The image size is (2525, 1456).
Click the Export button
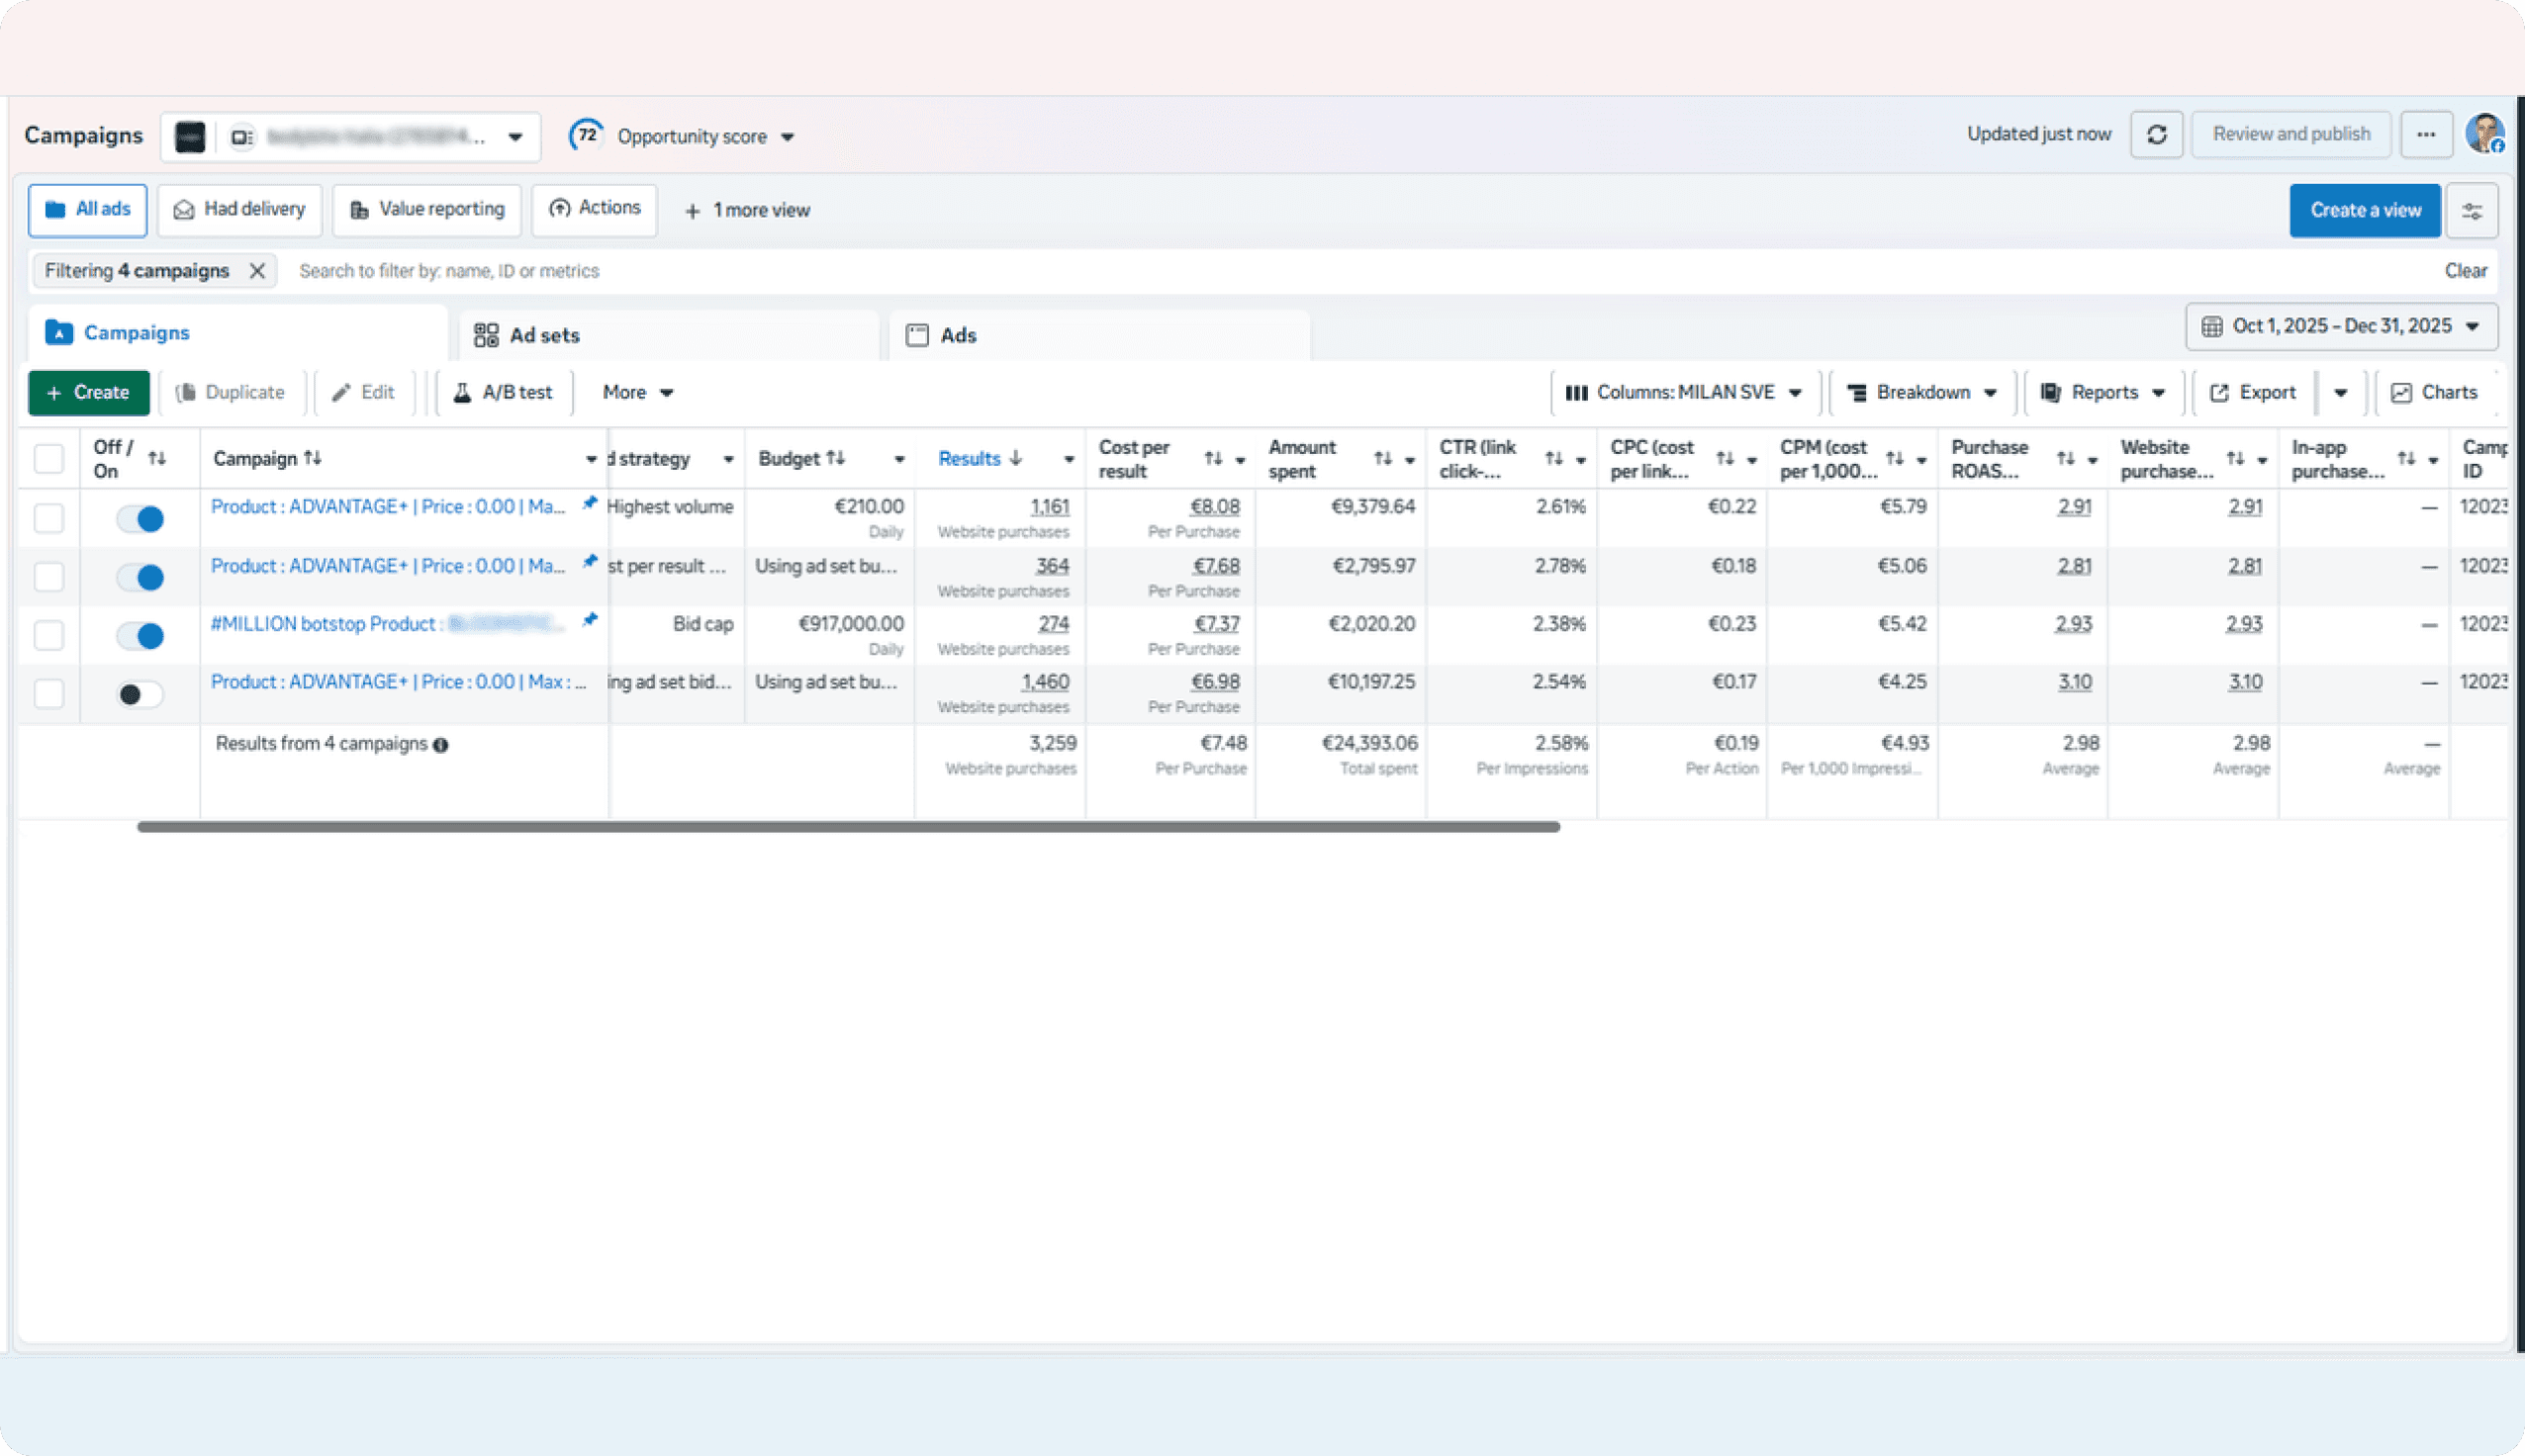(2253, 393)
